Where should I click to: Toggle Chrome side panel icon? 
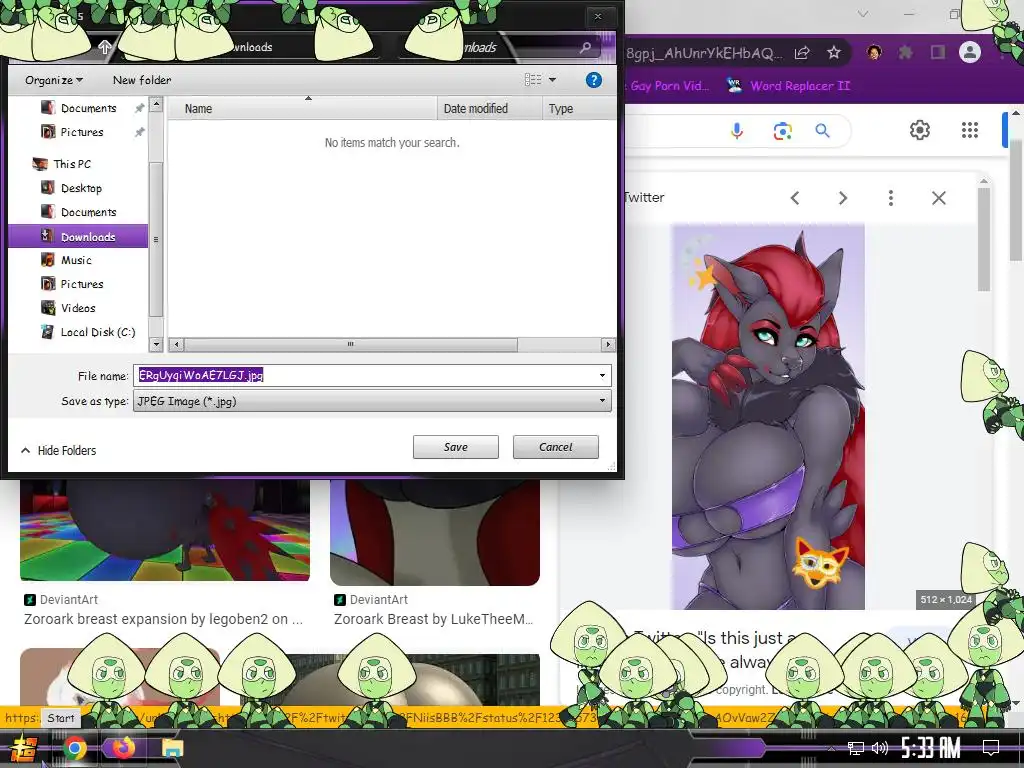[x=938, y=52]
